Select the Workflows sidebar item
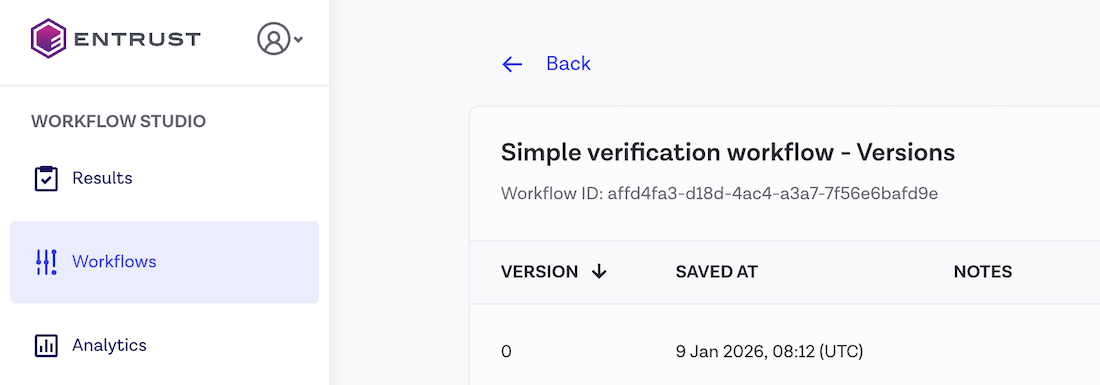Image resolution: width=1100 pixels, height=385 pixels. (x=164, y=262)
